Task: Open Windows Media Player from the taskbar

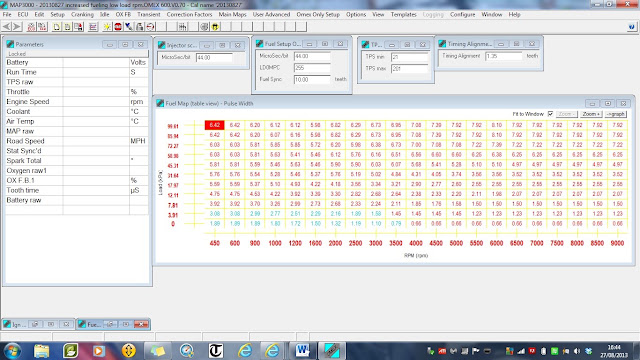Action: click(x=98, y=351)
